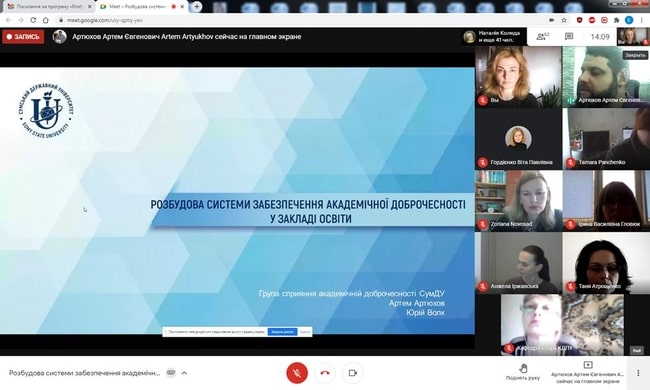The width and height of the screenshot is (650, 390).
Task: Click the camera permission icon in the address bar
Action: pyautogui.click(x=552, y=20)
